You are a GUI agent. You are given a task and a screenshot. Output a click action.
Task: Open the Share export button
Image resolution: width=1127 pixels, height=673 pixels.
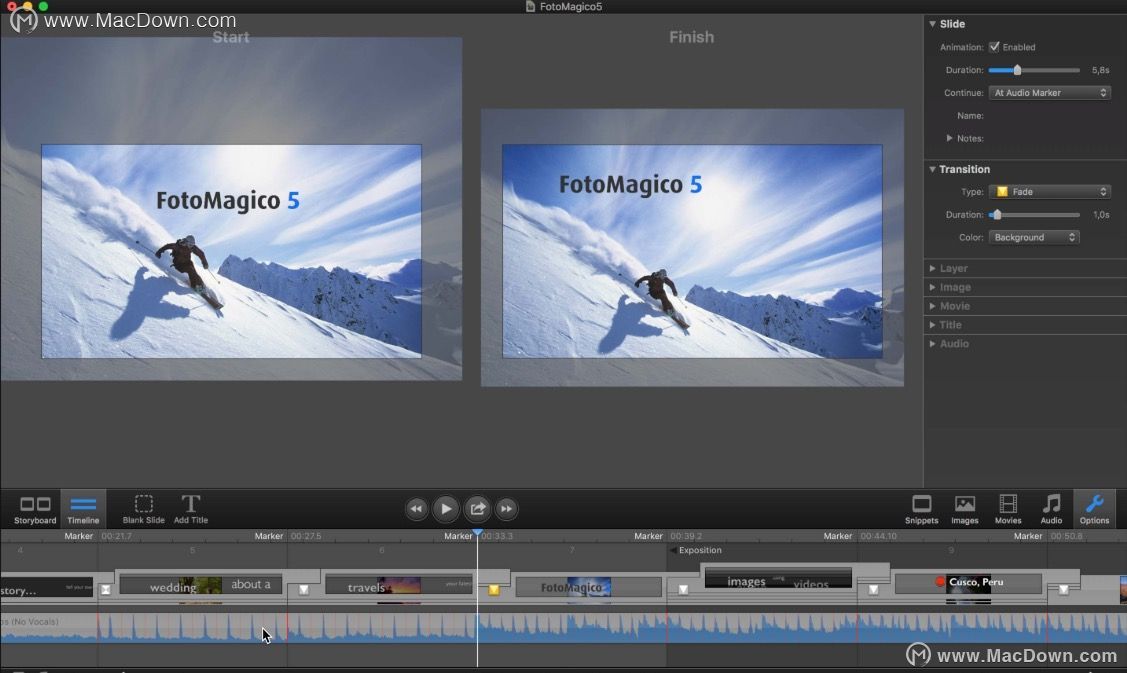(477, 508)
